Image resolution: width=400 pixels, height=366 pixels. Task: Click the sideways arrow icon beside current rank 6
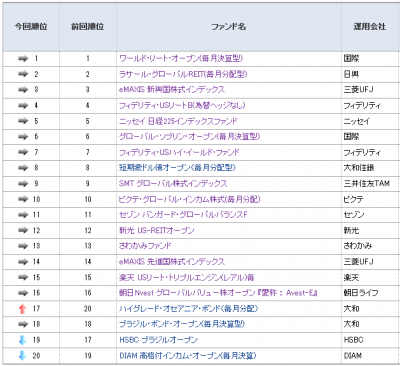click(23, 137)
